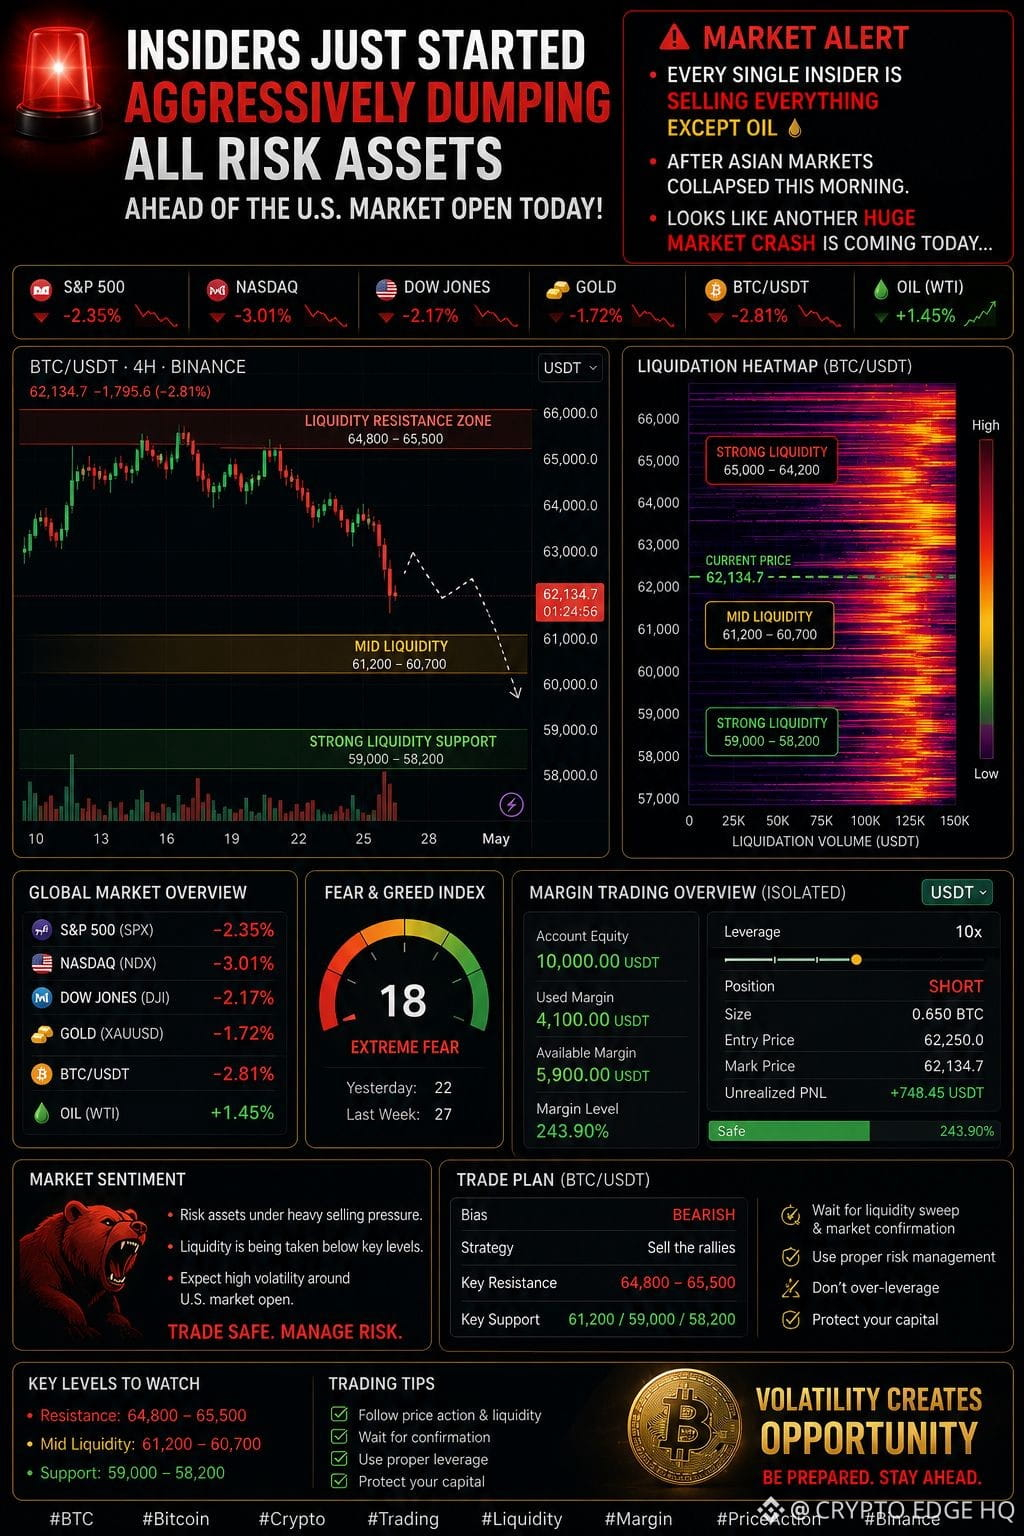Click Strong Liquidity 59,000 – 58,200 heatmap label
The height and width of the screenshot is (1536, 1024).
[x=771, y=731]
